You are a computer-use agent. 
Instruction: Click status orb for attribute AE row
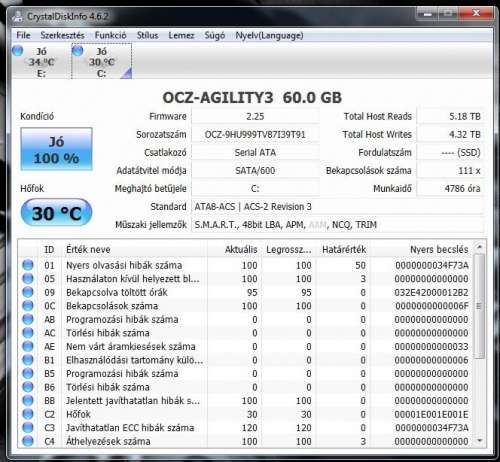coord(28,346)
